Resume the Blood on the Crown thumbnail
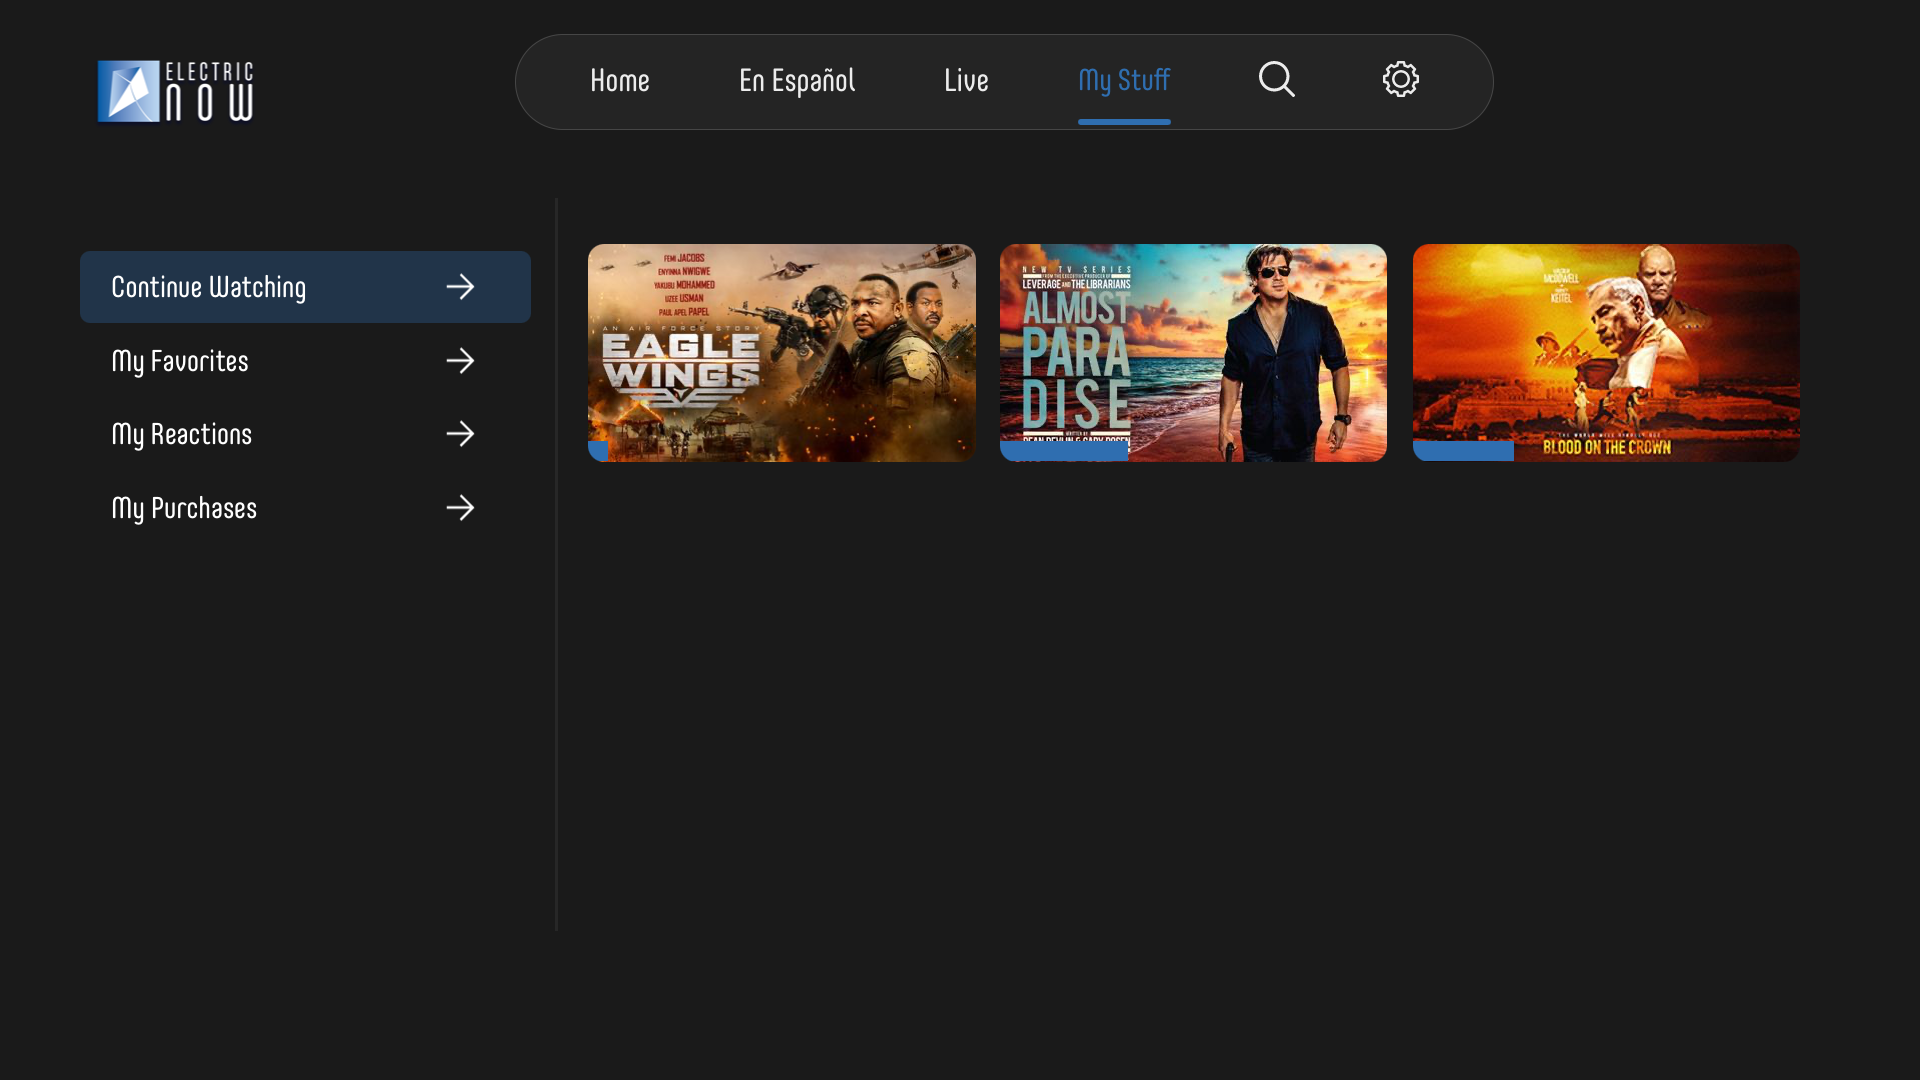 [x=1606, y=353]
